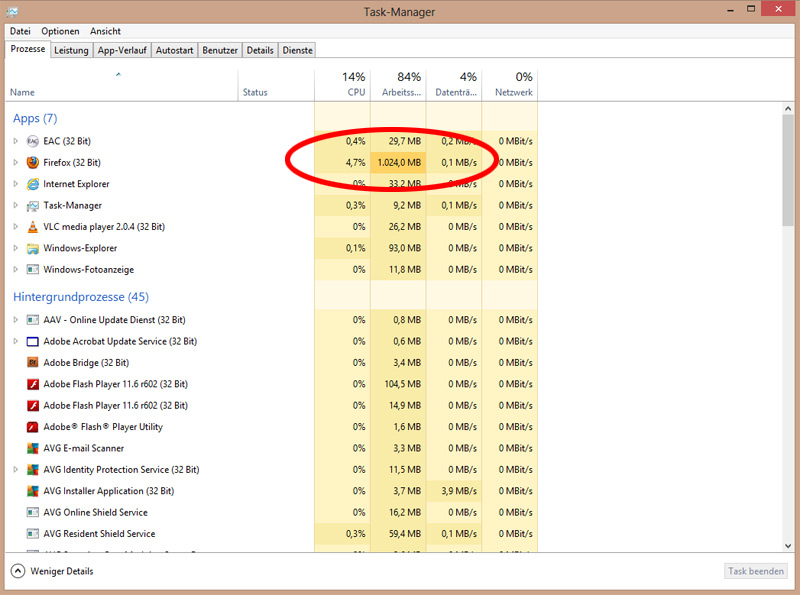Expand AAV - Online Update Dienst
This screenshot has height=595, width=800.
[x=15, y=320]
